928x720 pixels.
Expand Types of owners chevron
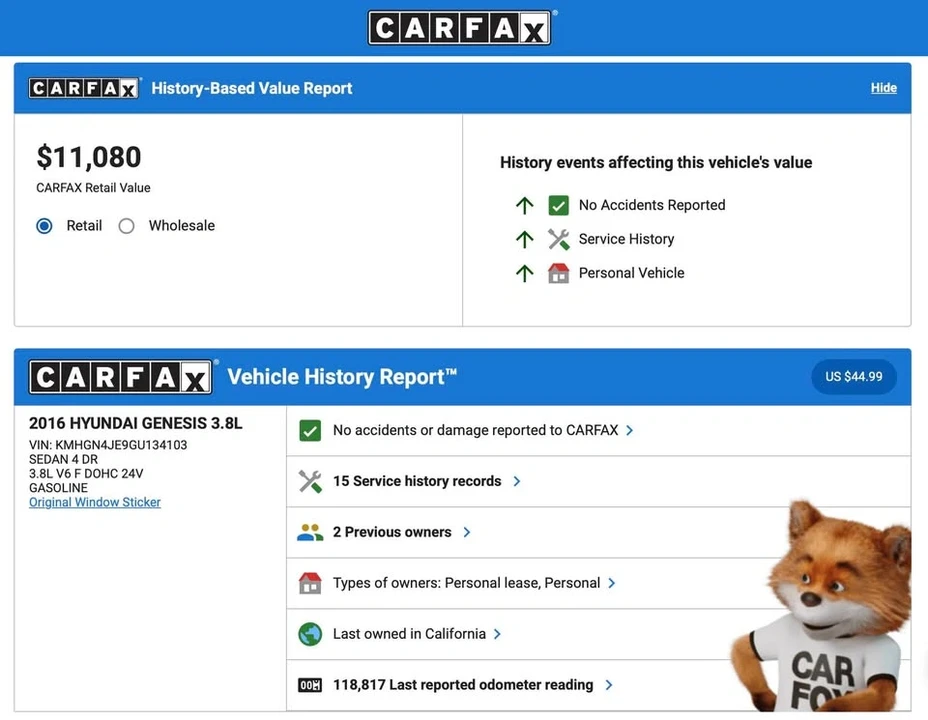(x=611, y=583)
